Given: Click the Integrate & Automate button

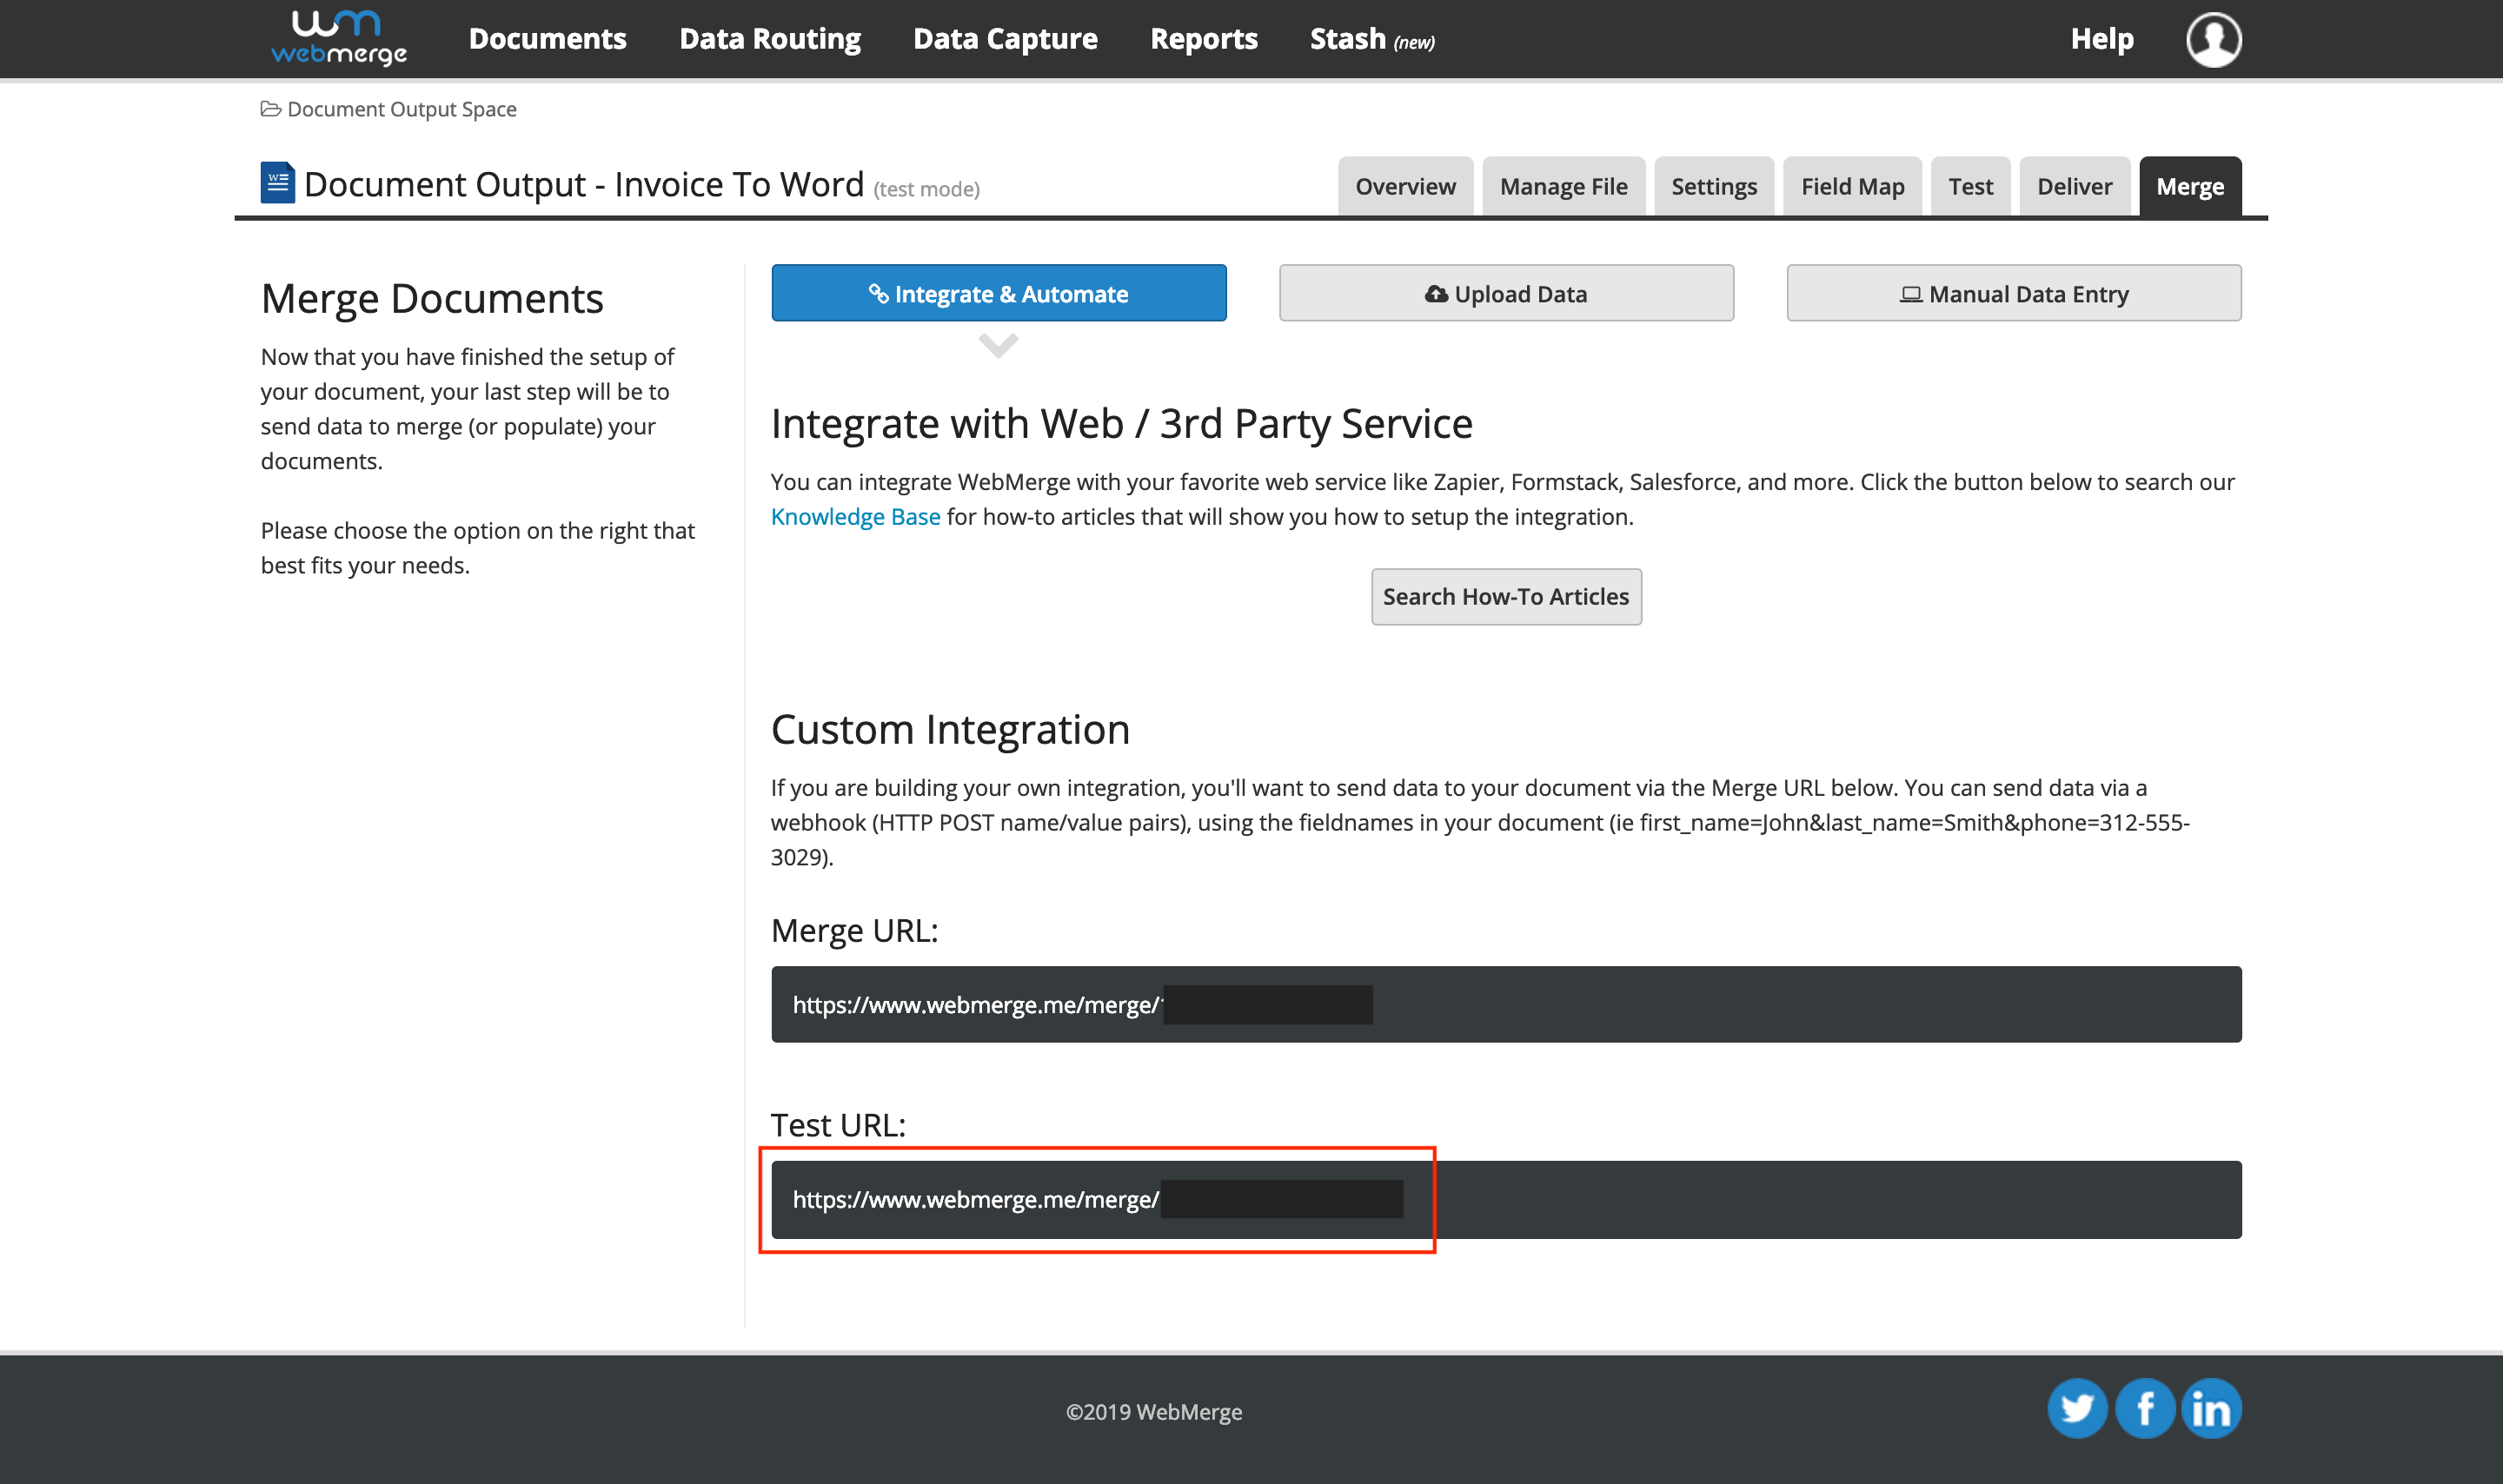Looking at the screenshot, I should tap(999, 293).
